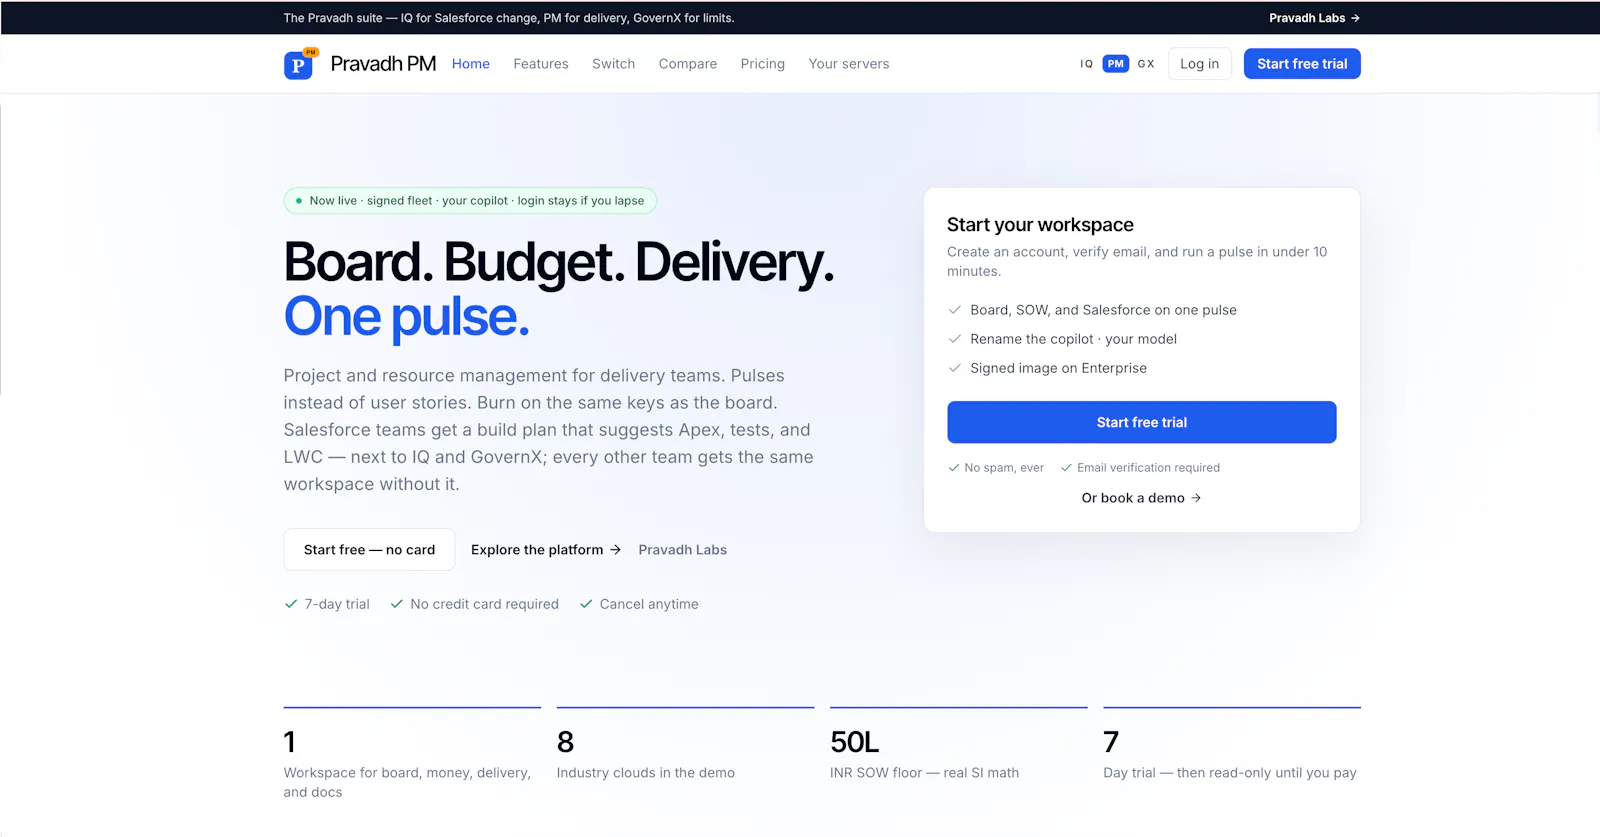1600x837 pixels.
Task: Click the "7-day trial" text
Action: 337,604
